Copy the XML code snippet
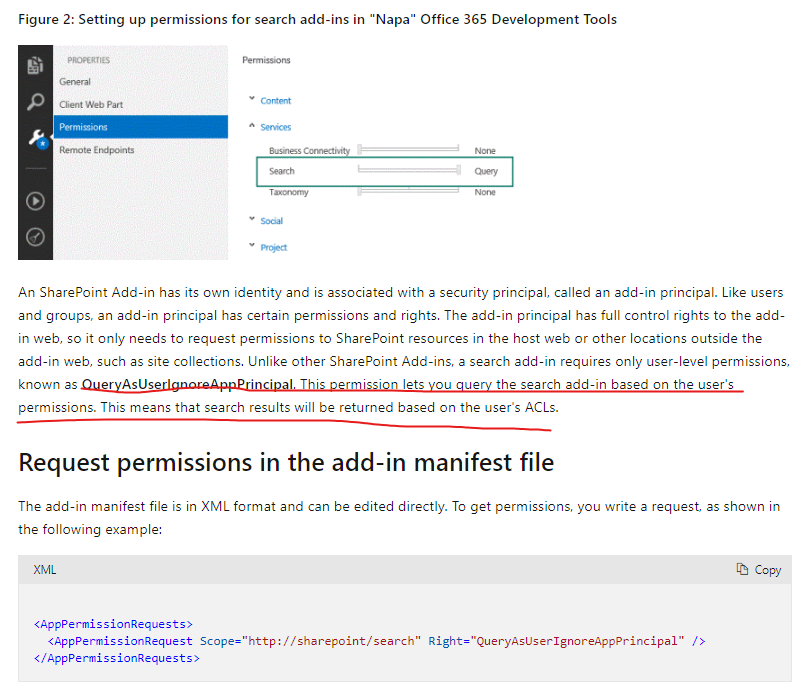 pyautogui.click(x=759, y=570)
